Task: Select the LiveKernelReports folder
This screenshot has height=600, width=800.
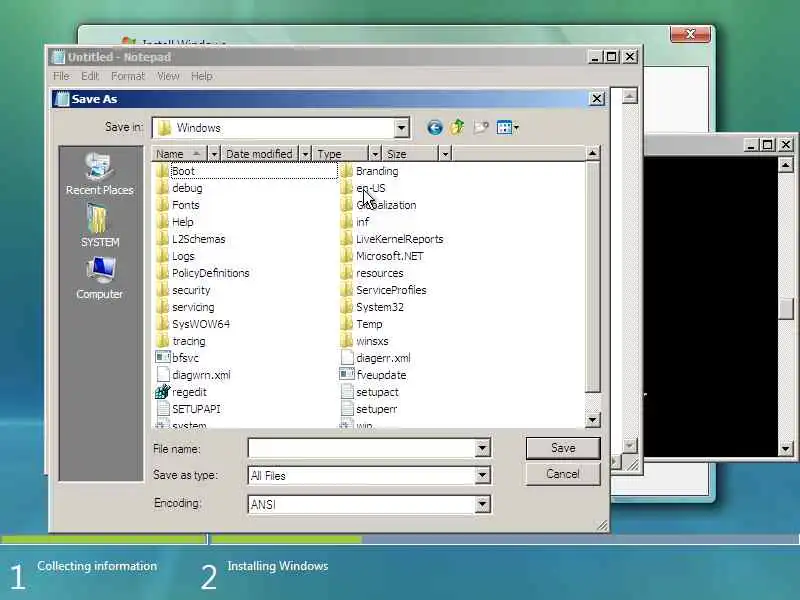Action: tap(392, 239)
